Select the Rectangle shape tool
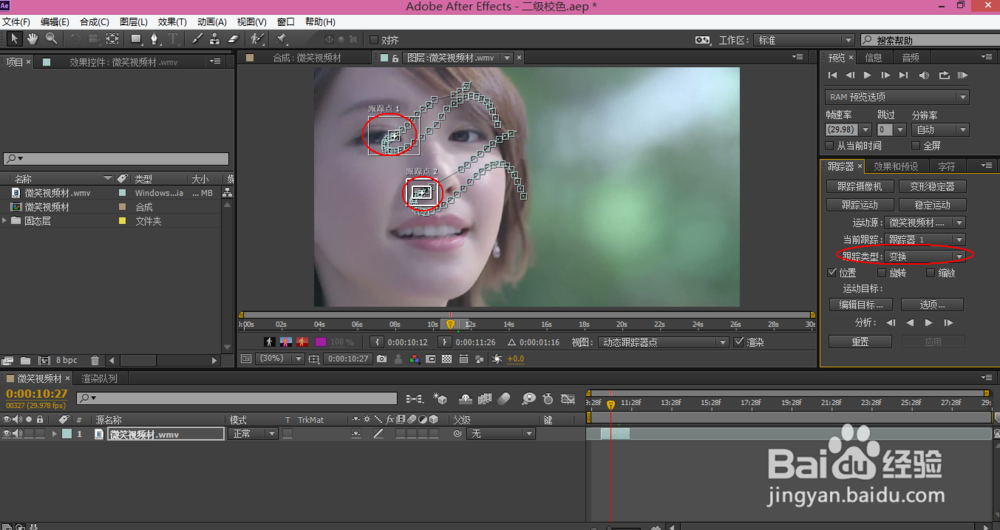 click(x=136, y=39)
